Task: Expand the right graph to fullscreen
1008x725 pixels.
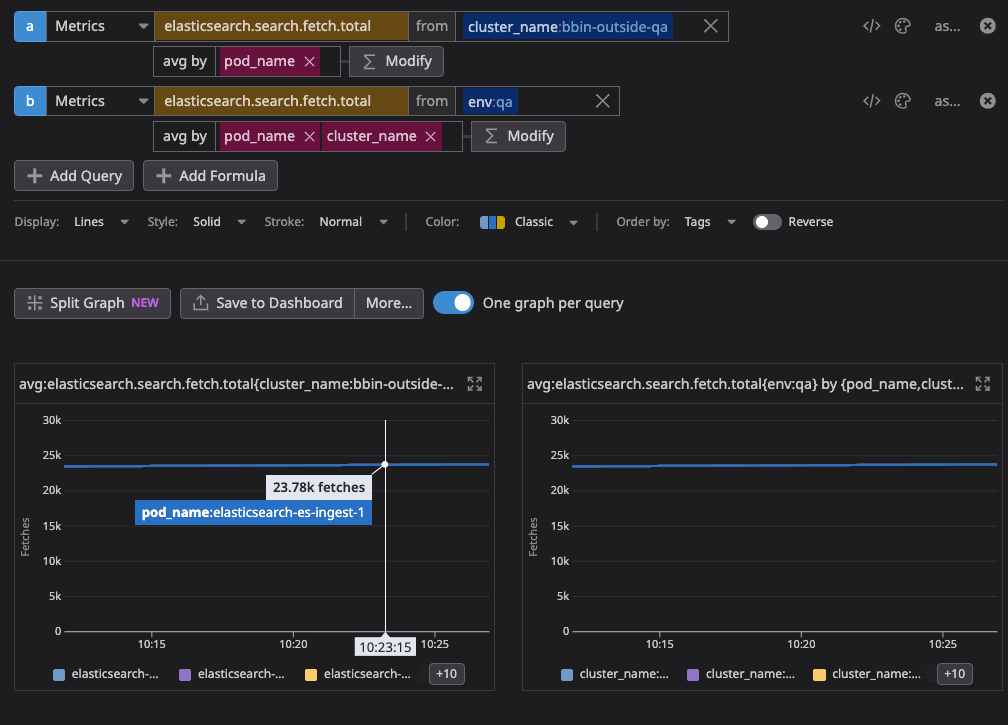Action: (983, 384)
